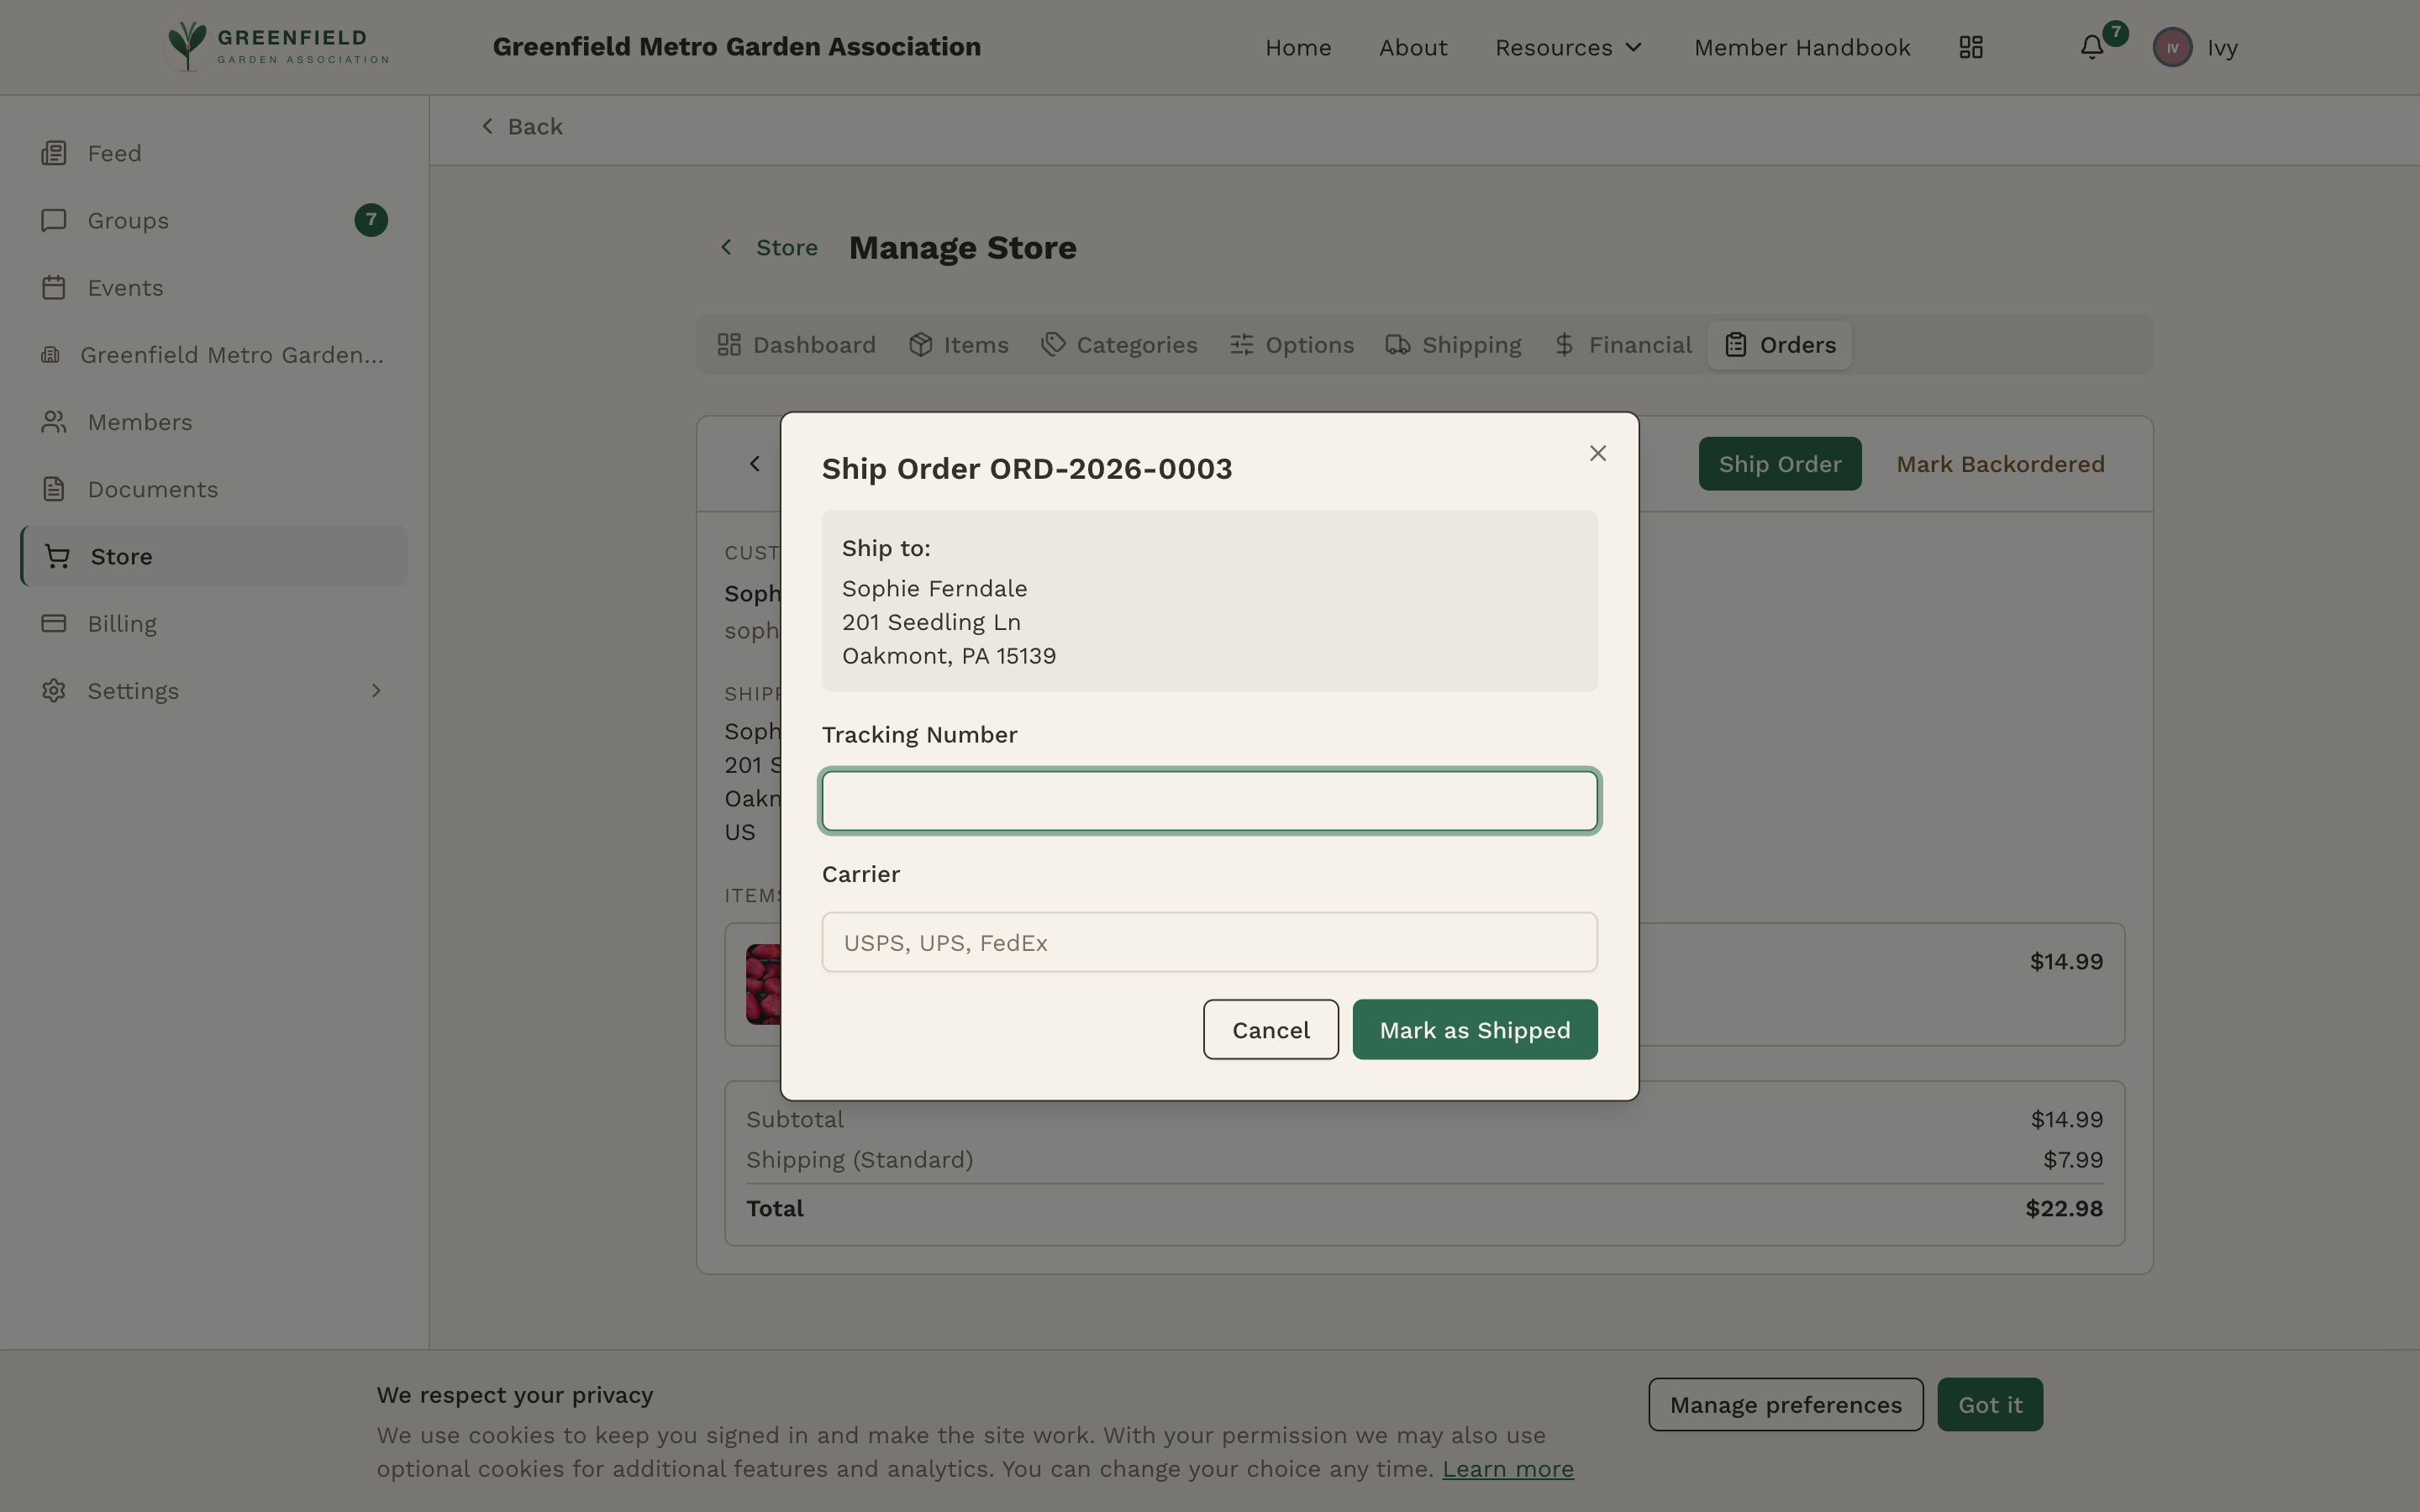Screen dimensions: 2420x1512
Task: Switch to the Categories tab
Action: 1119,345
